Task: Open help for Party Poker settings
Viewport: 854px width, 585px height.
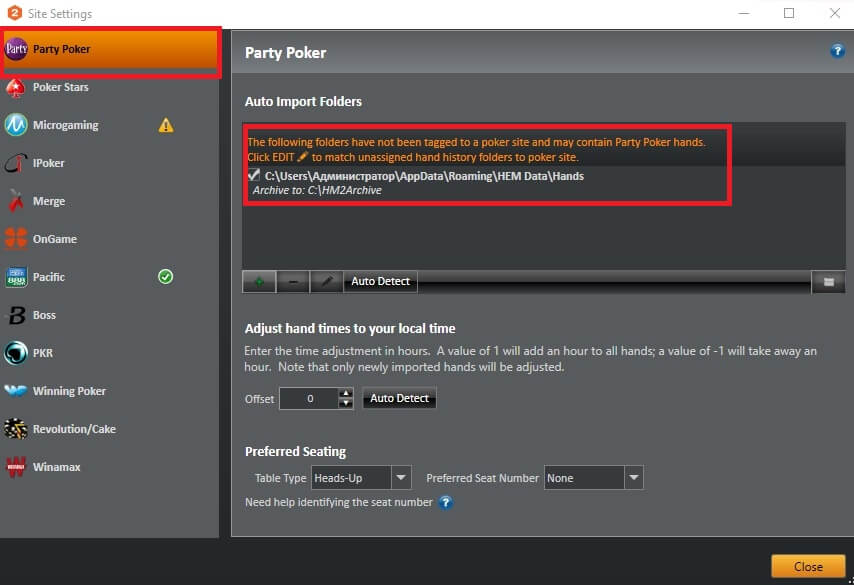Action: pos(837,51)
